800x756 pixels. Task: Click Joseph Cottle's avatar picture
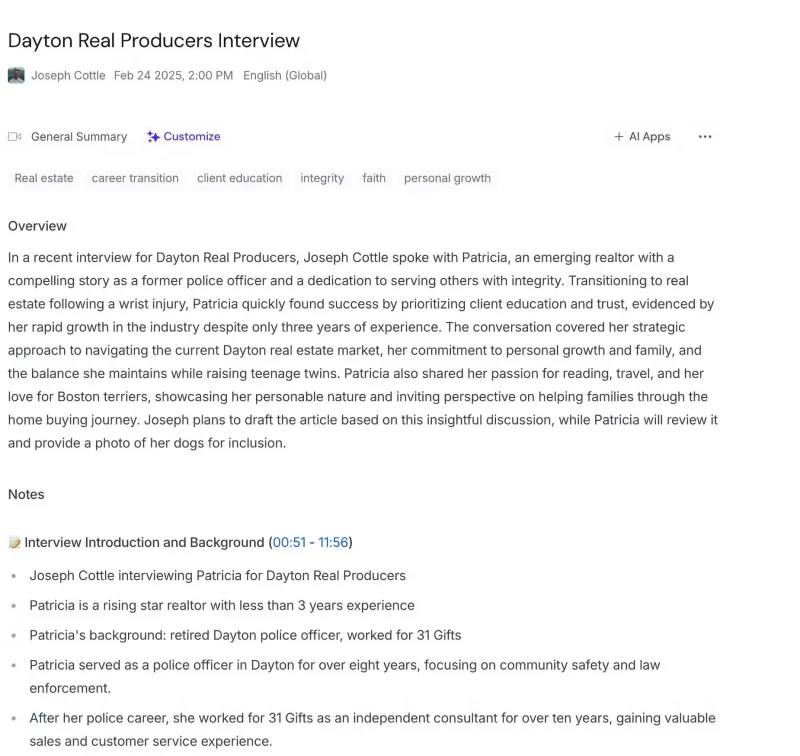(16, 75)
